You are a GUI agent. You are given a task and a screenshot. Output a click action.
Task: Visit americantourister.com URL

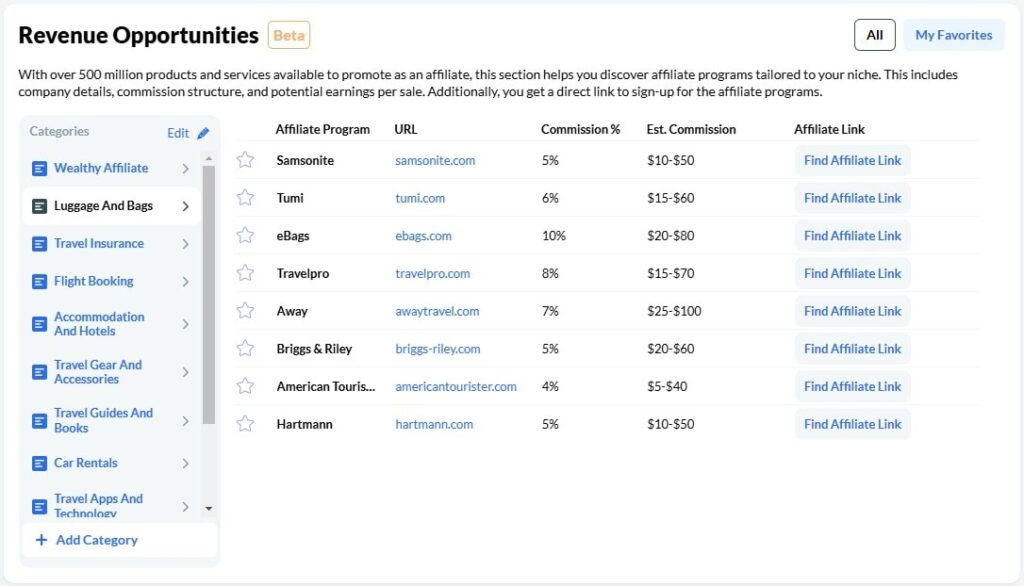click(x=456, y=387)
